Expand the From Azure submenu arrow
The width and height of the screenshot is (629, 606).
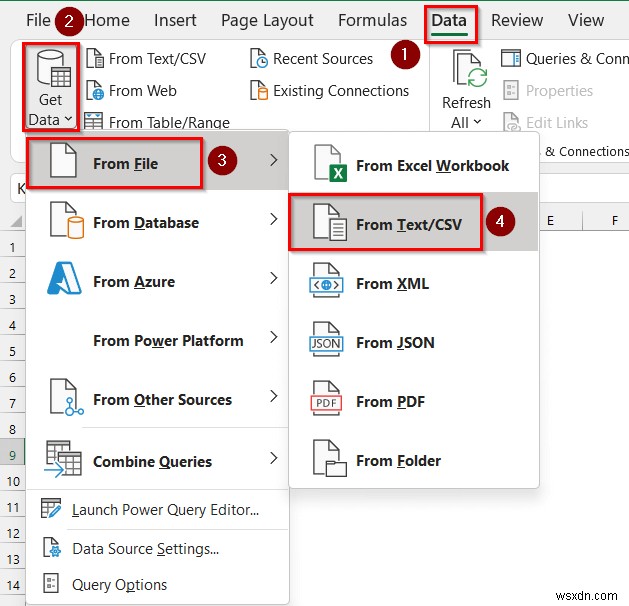coord(274,278)
